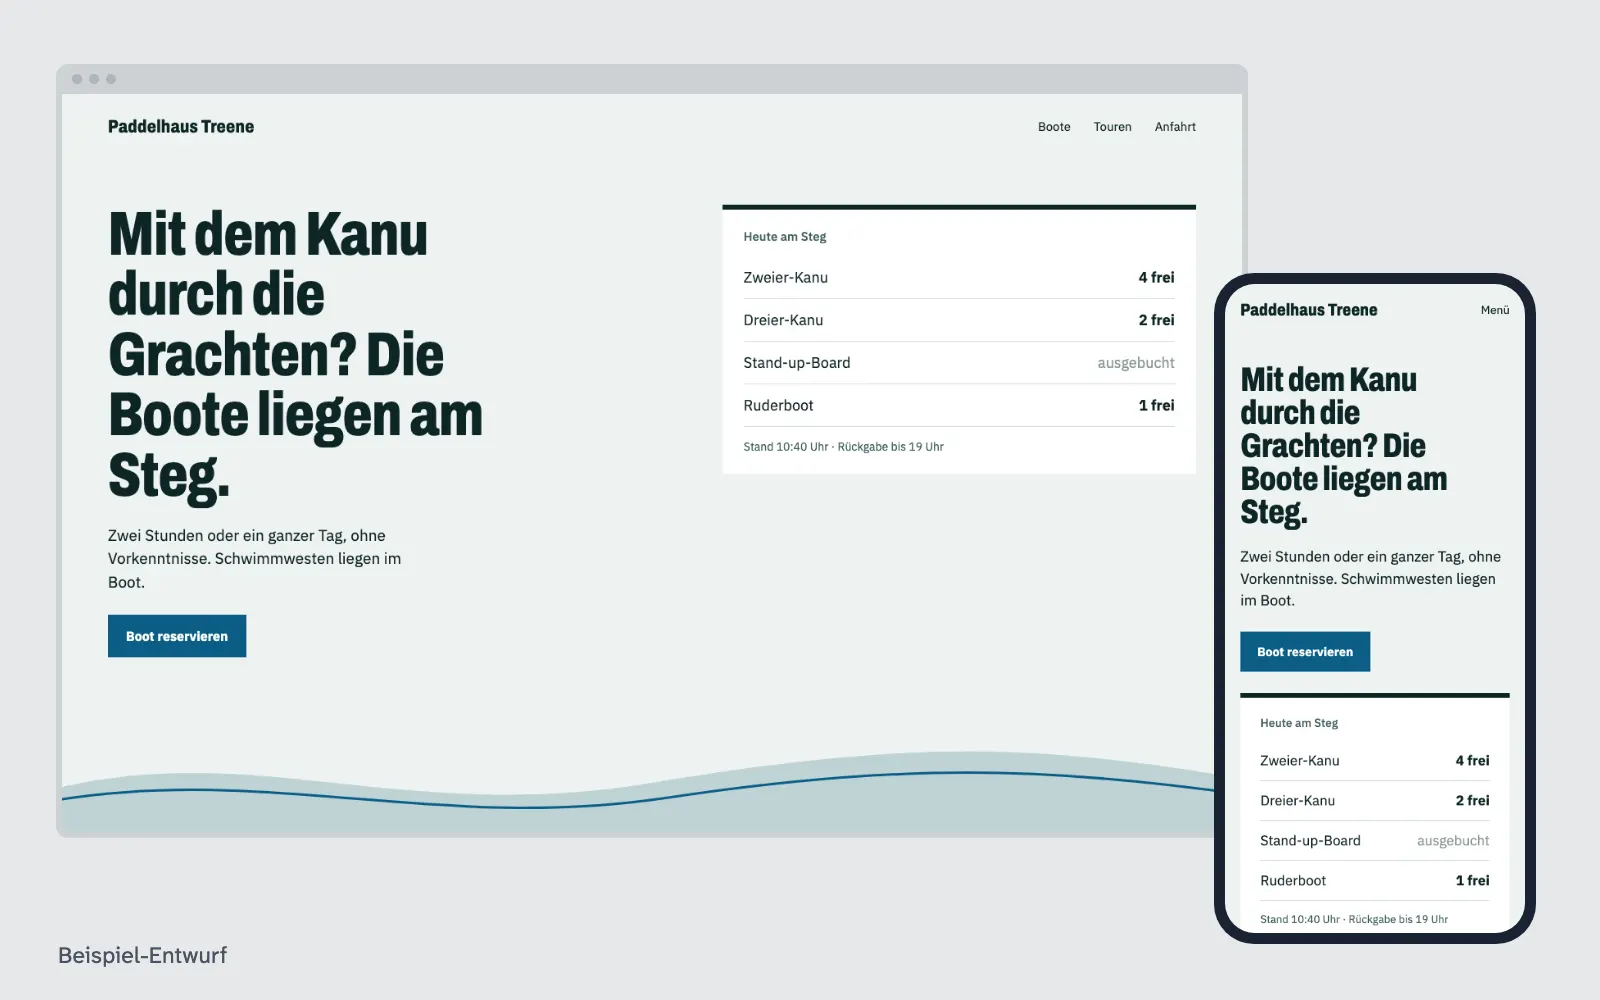Open the Boote nav link on desktop
1600x1000 pixels.
coord(1054,127)
